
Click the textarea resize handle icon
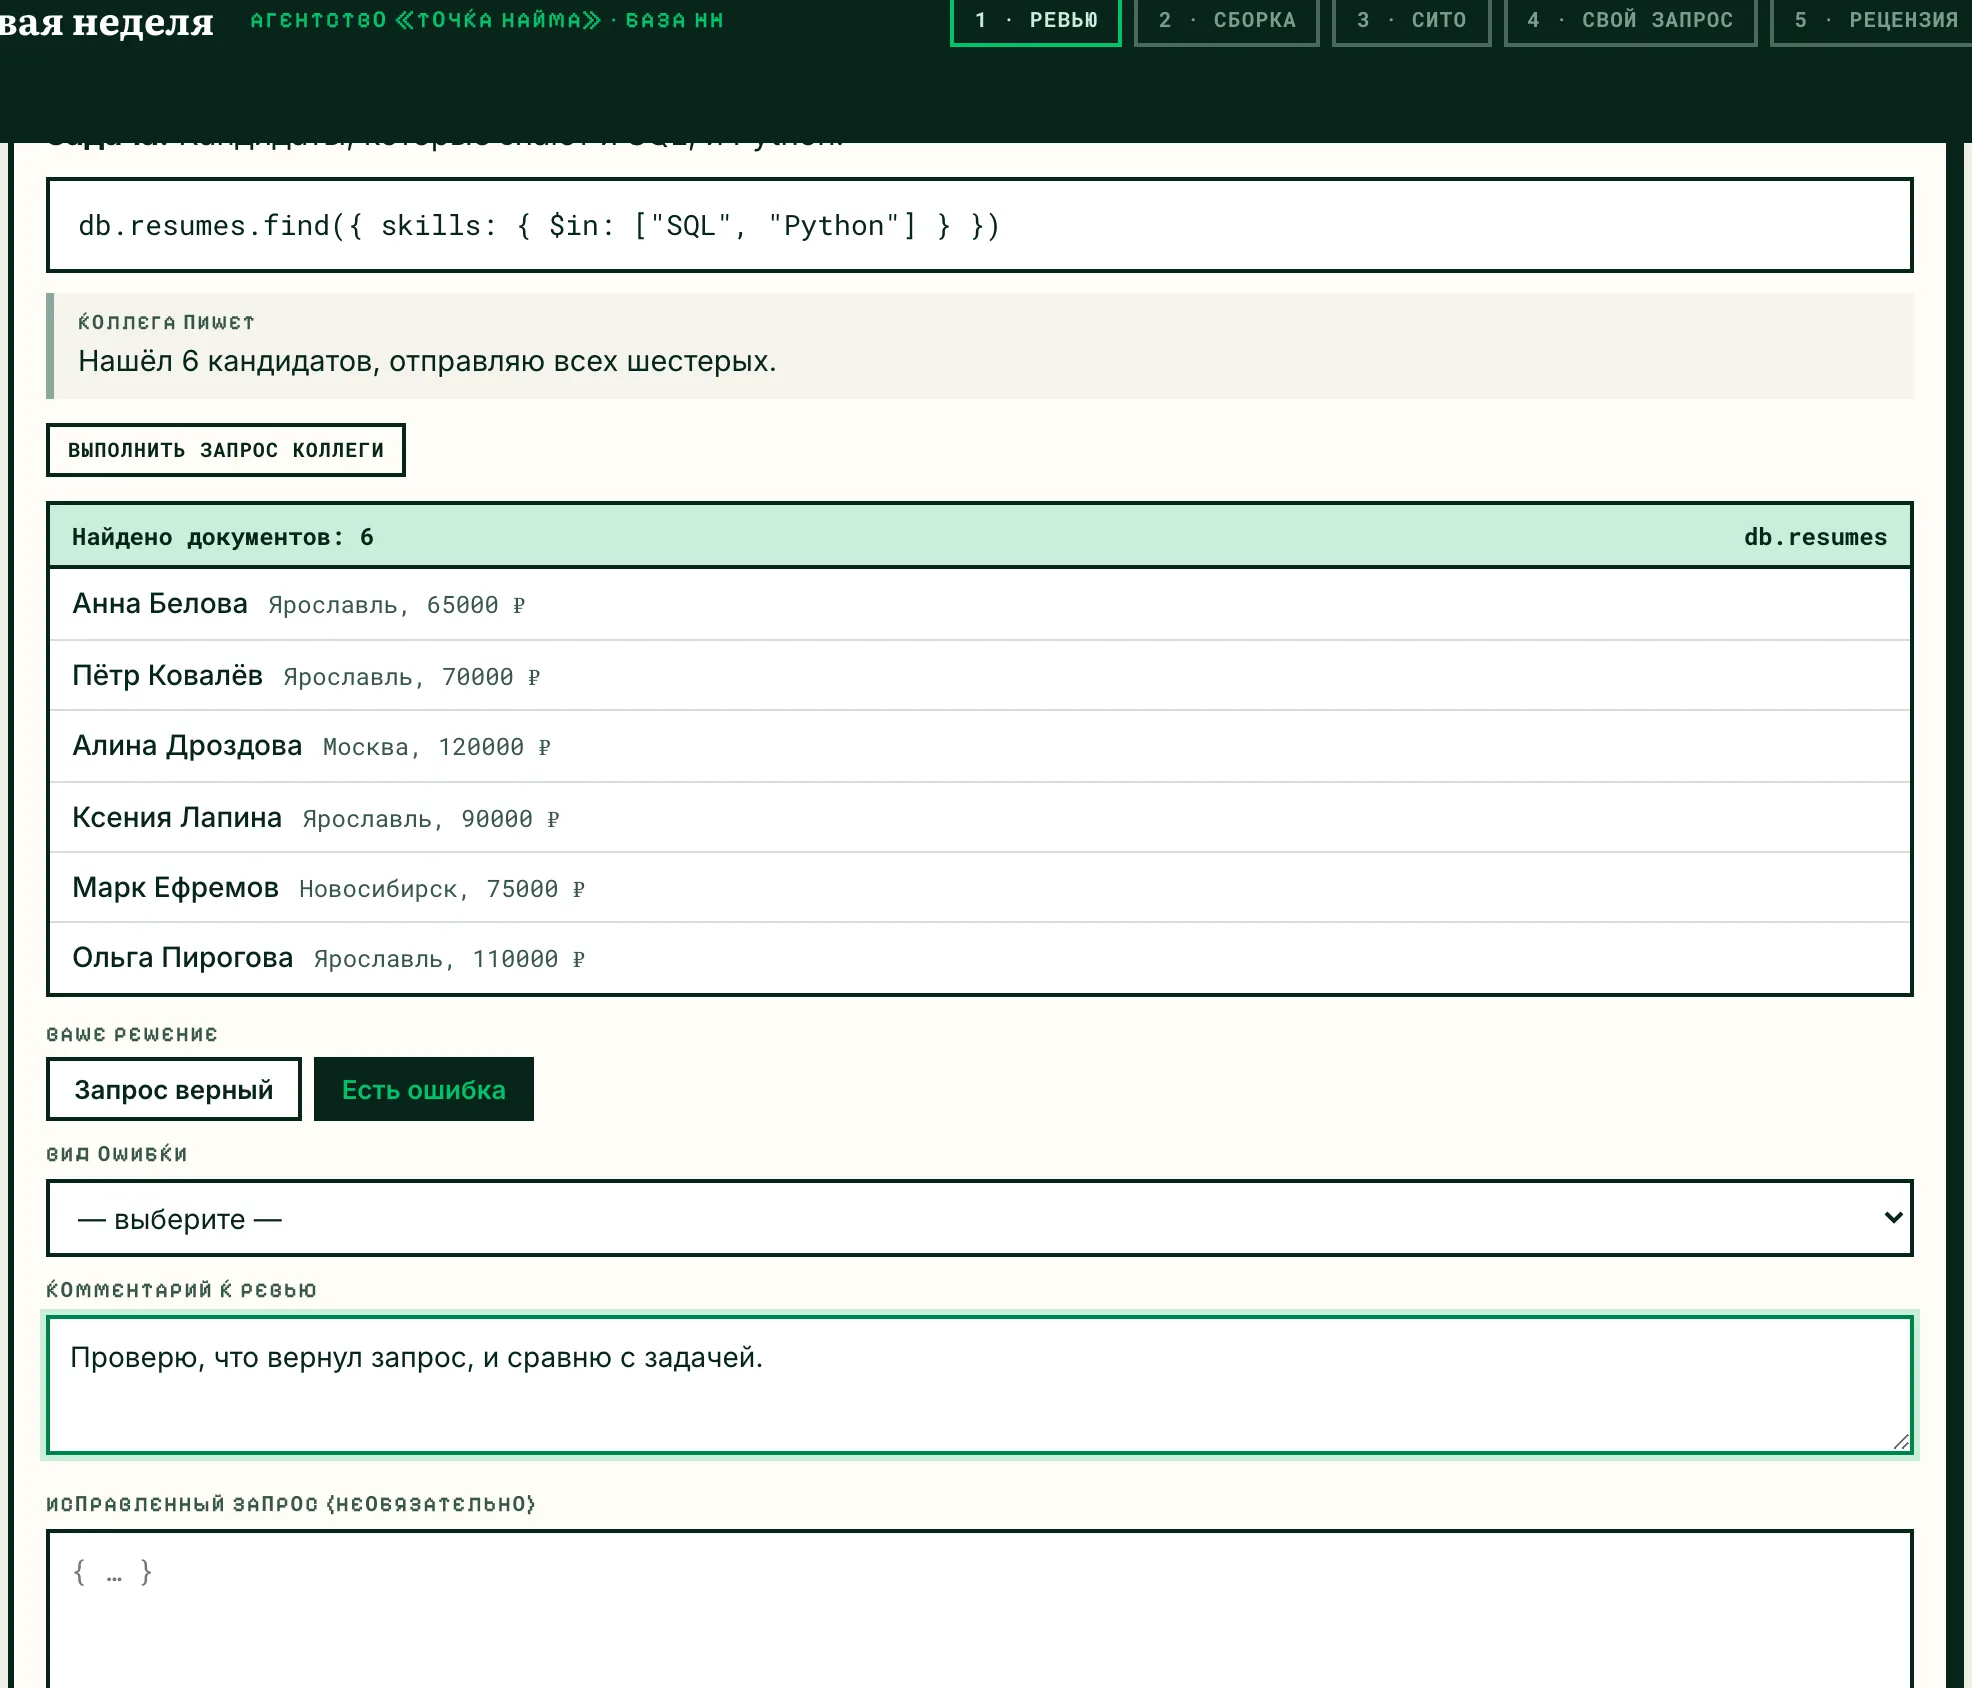tap(1901, 1442)
